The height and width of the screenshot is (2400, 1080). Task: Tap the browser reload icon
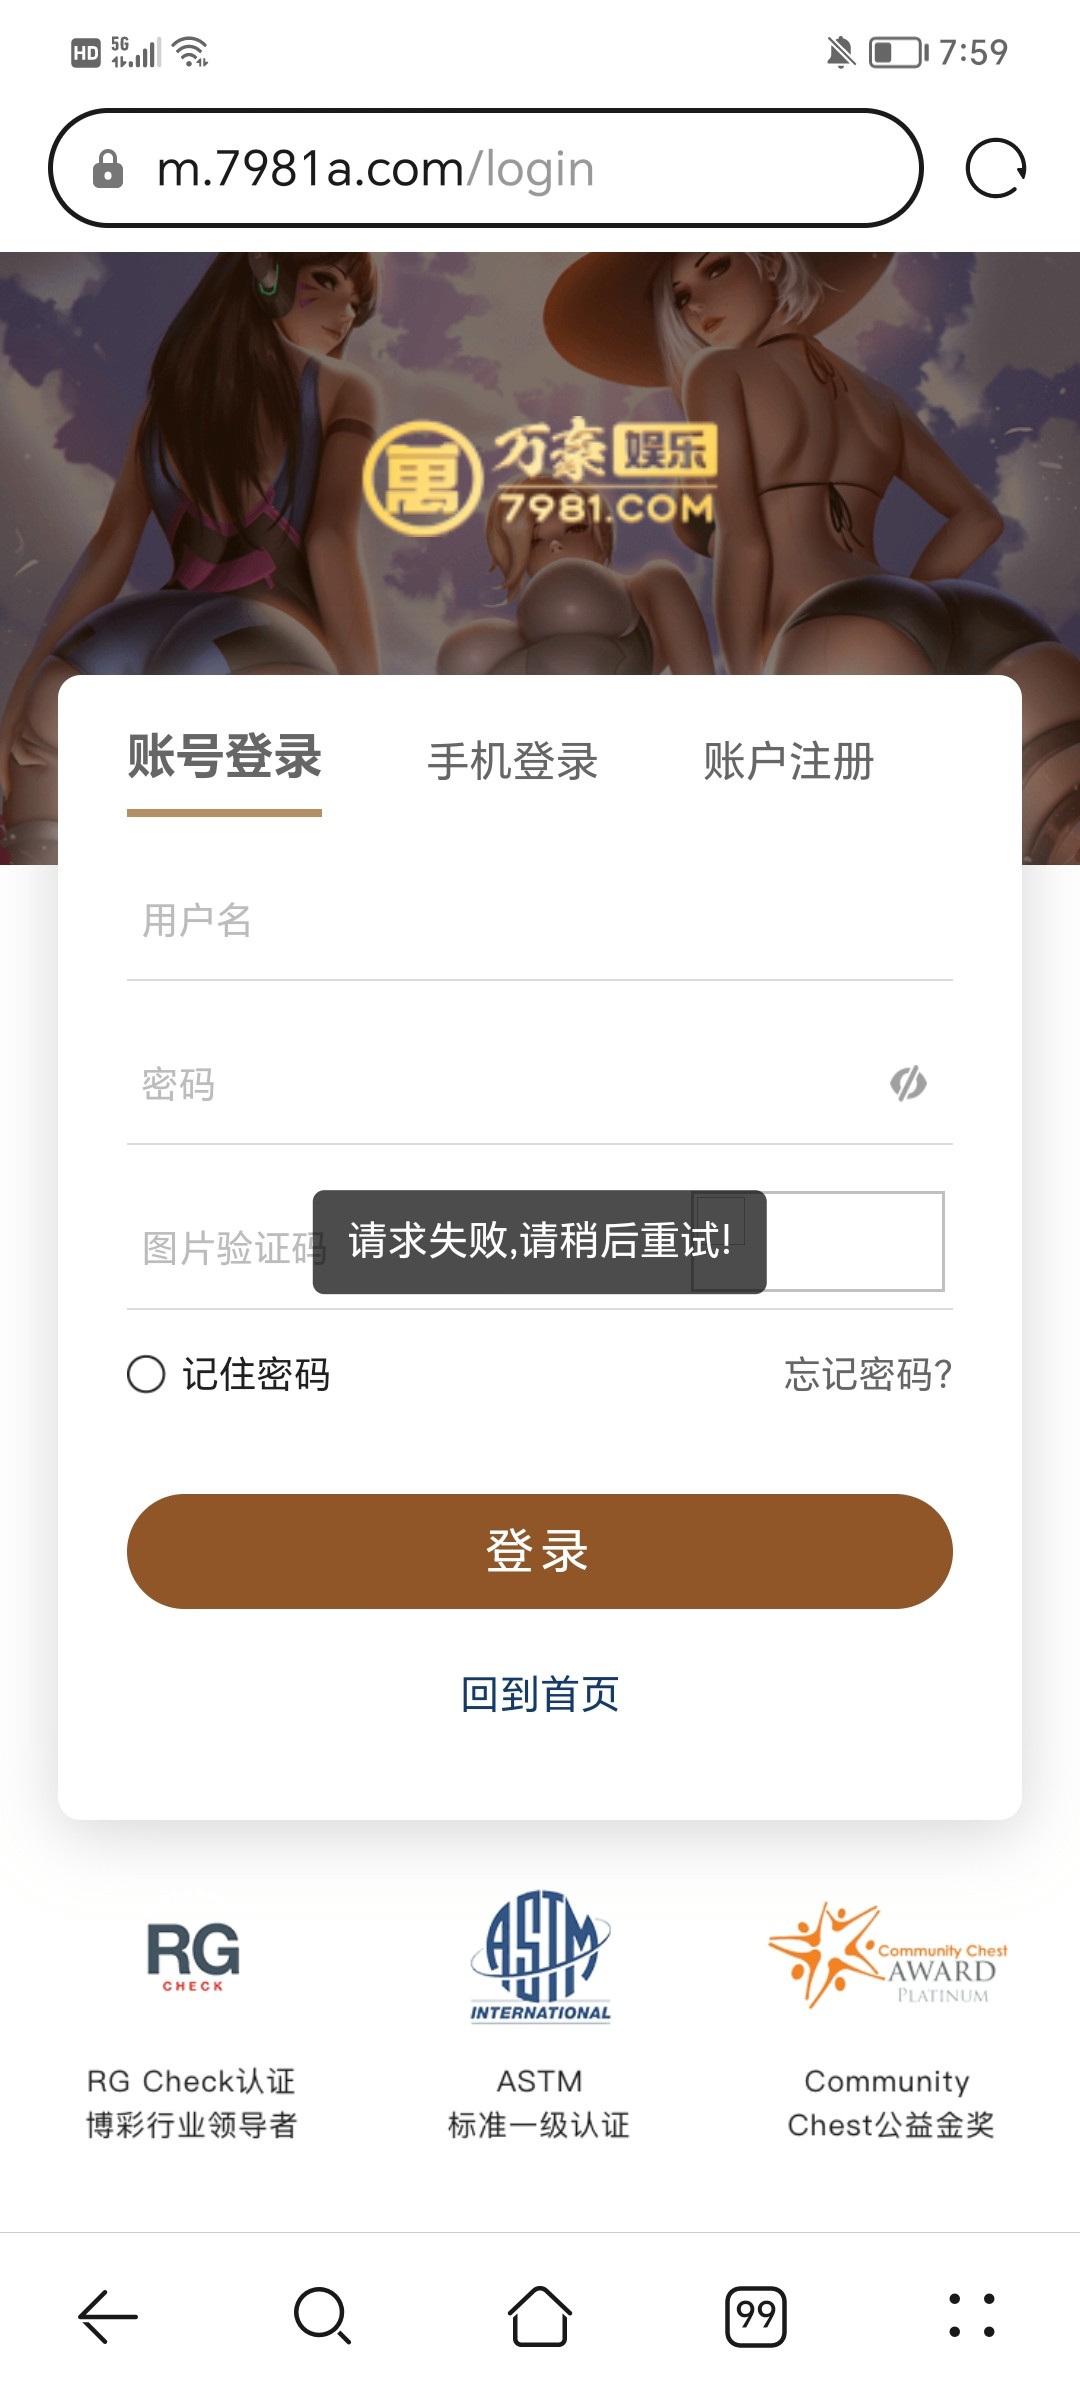(995, 168)
